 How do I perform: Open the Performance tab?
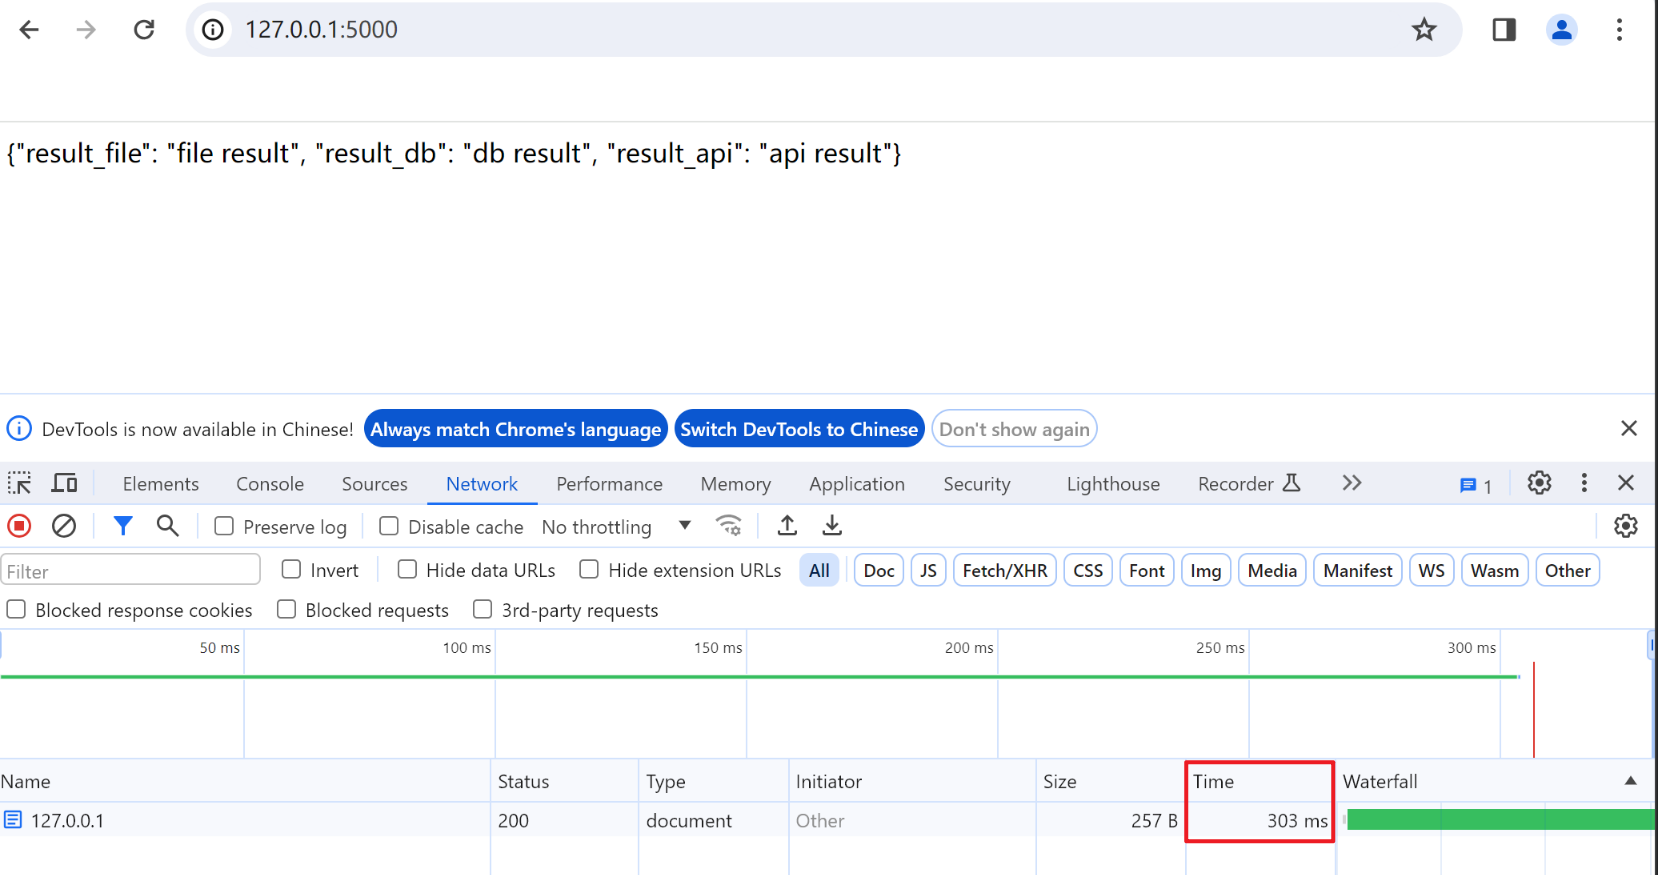[x=610, y=484]
